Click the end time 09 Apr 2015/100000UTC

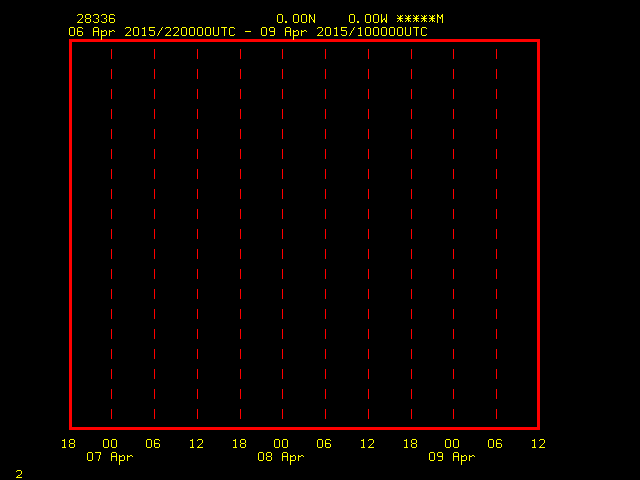344,32
